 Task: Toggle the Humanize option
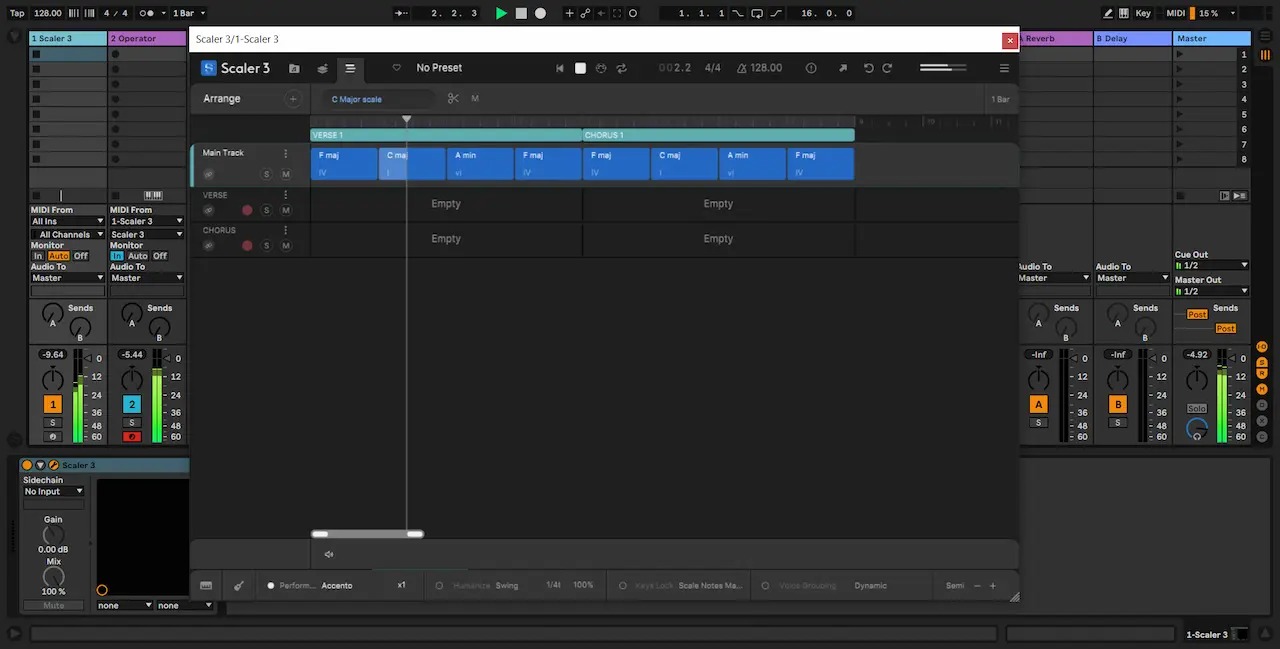pyautogui.click(x=439, y=585)
